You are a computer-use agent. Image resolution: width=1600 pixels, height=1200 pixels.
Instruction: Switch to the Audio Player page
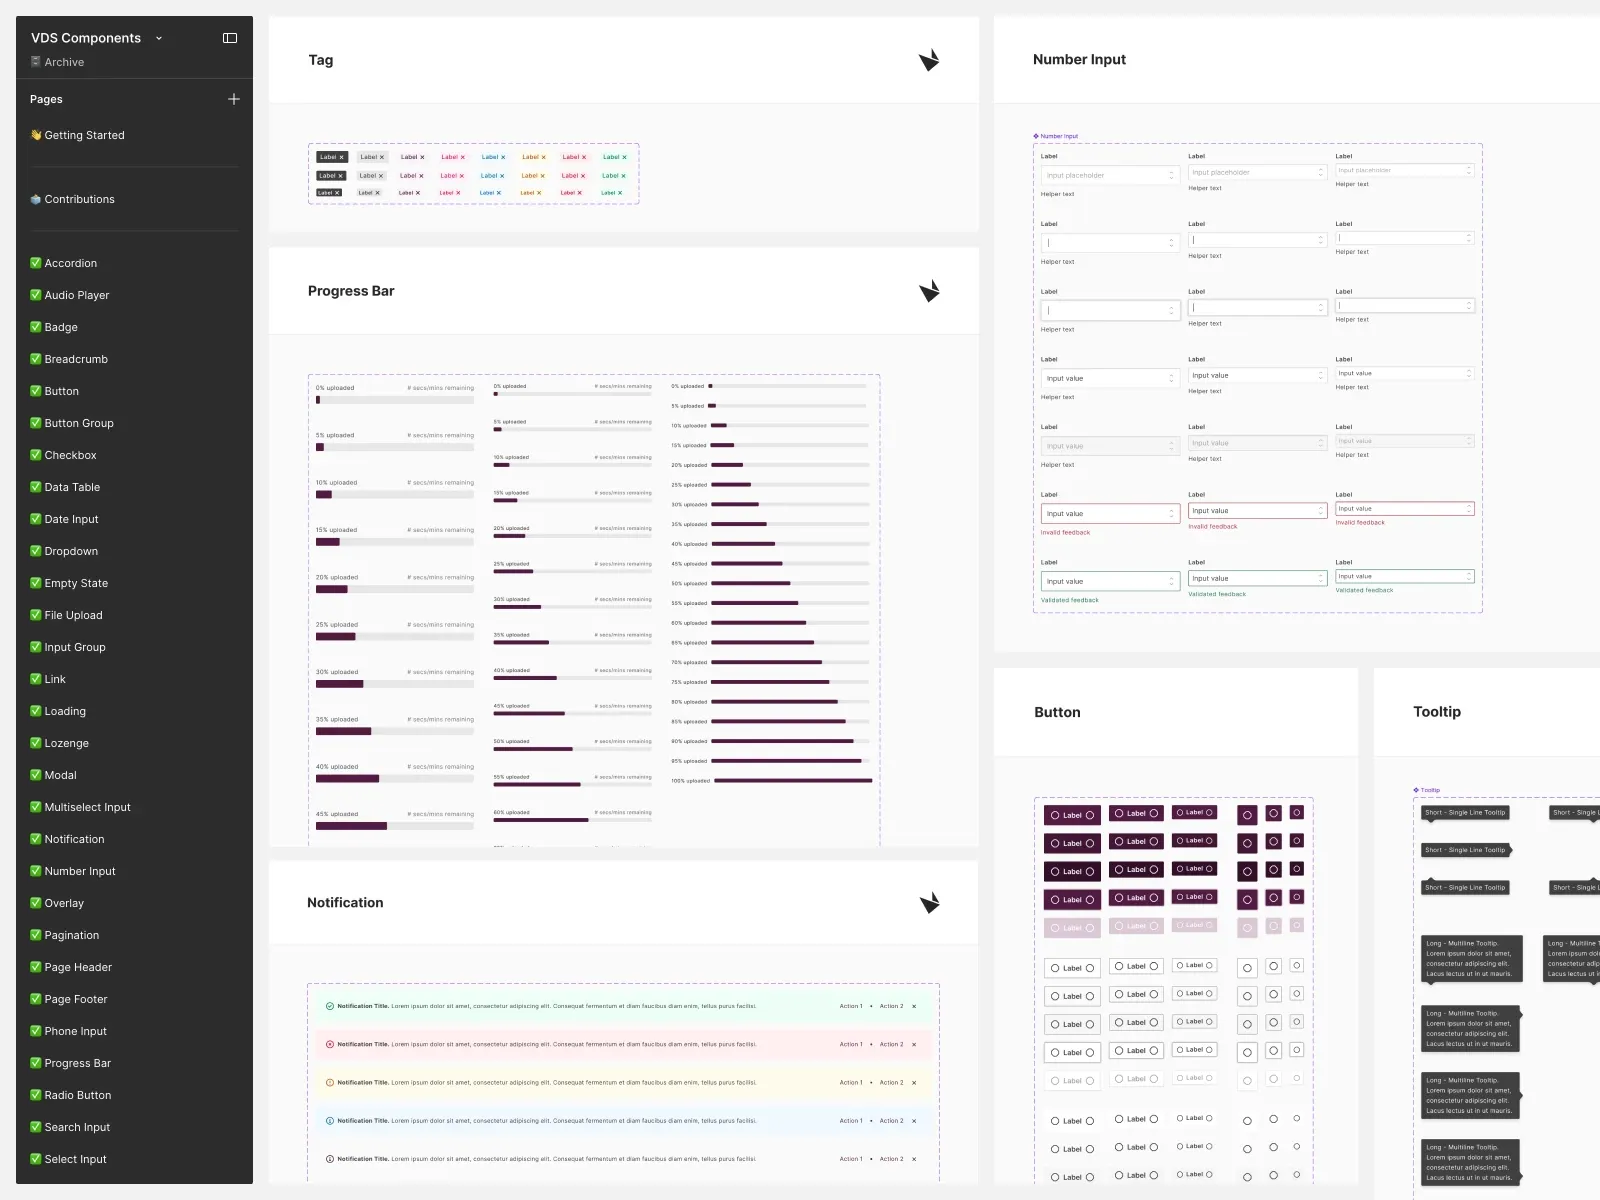pos(77,295)
